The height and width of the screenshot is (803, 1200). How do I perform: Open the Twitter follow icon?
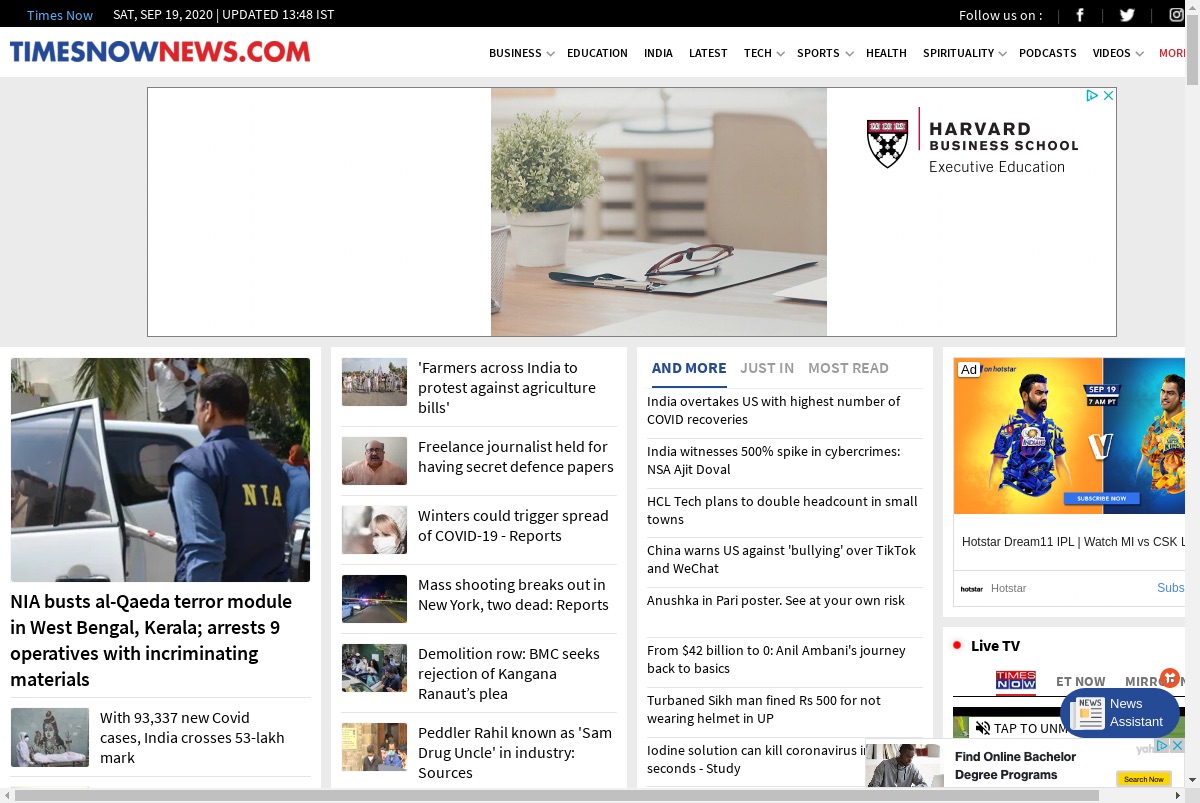(x=1127, y=14)
